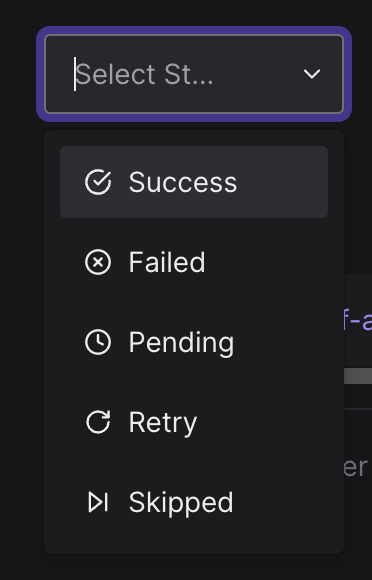Screen dimensions: 372x580
Task: Choose the option with the refresh arrow
Action: coord(194,422)
